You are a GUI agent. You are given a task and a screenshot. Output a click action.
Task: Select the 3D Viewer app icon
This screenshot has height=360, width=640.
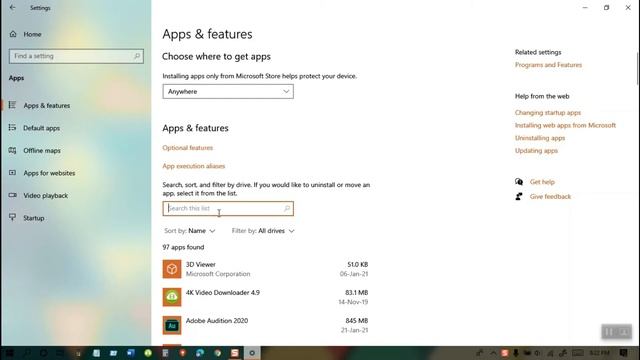click(x=172, y=269)
